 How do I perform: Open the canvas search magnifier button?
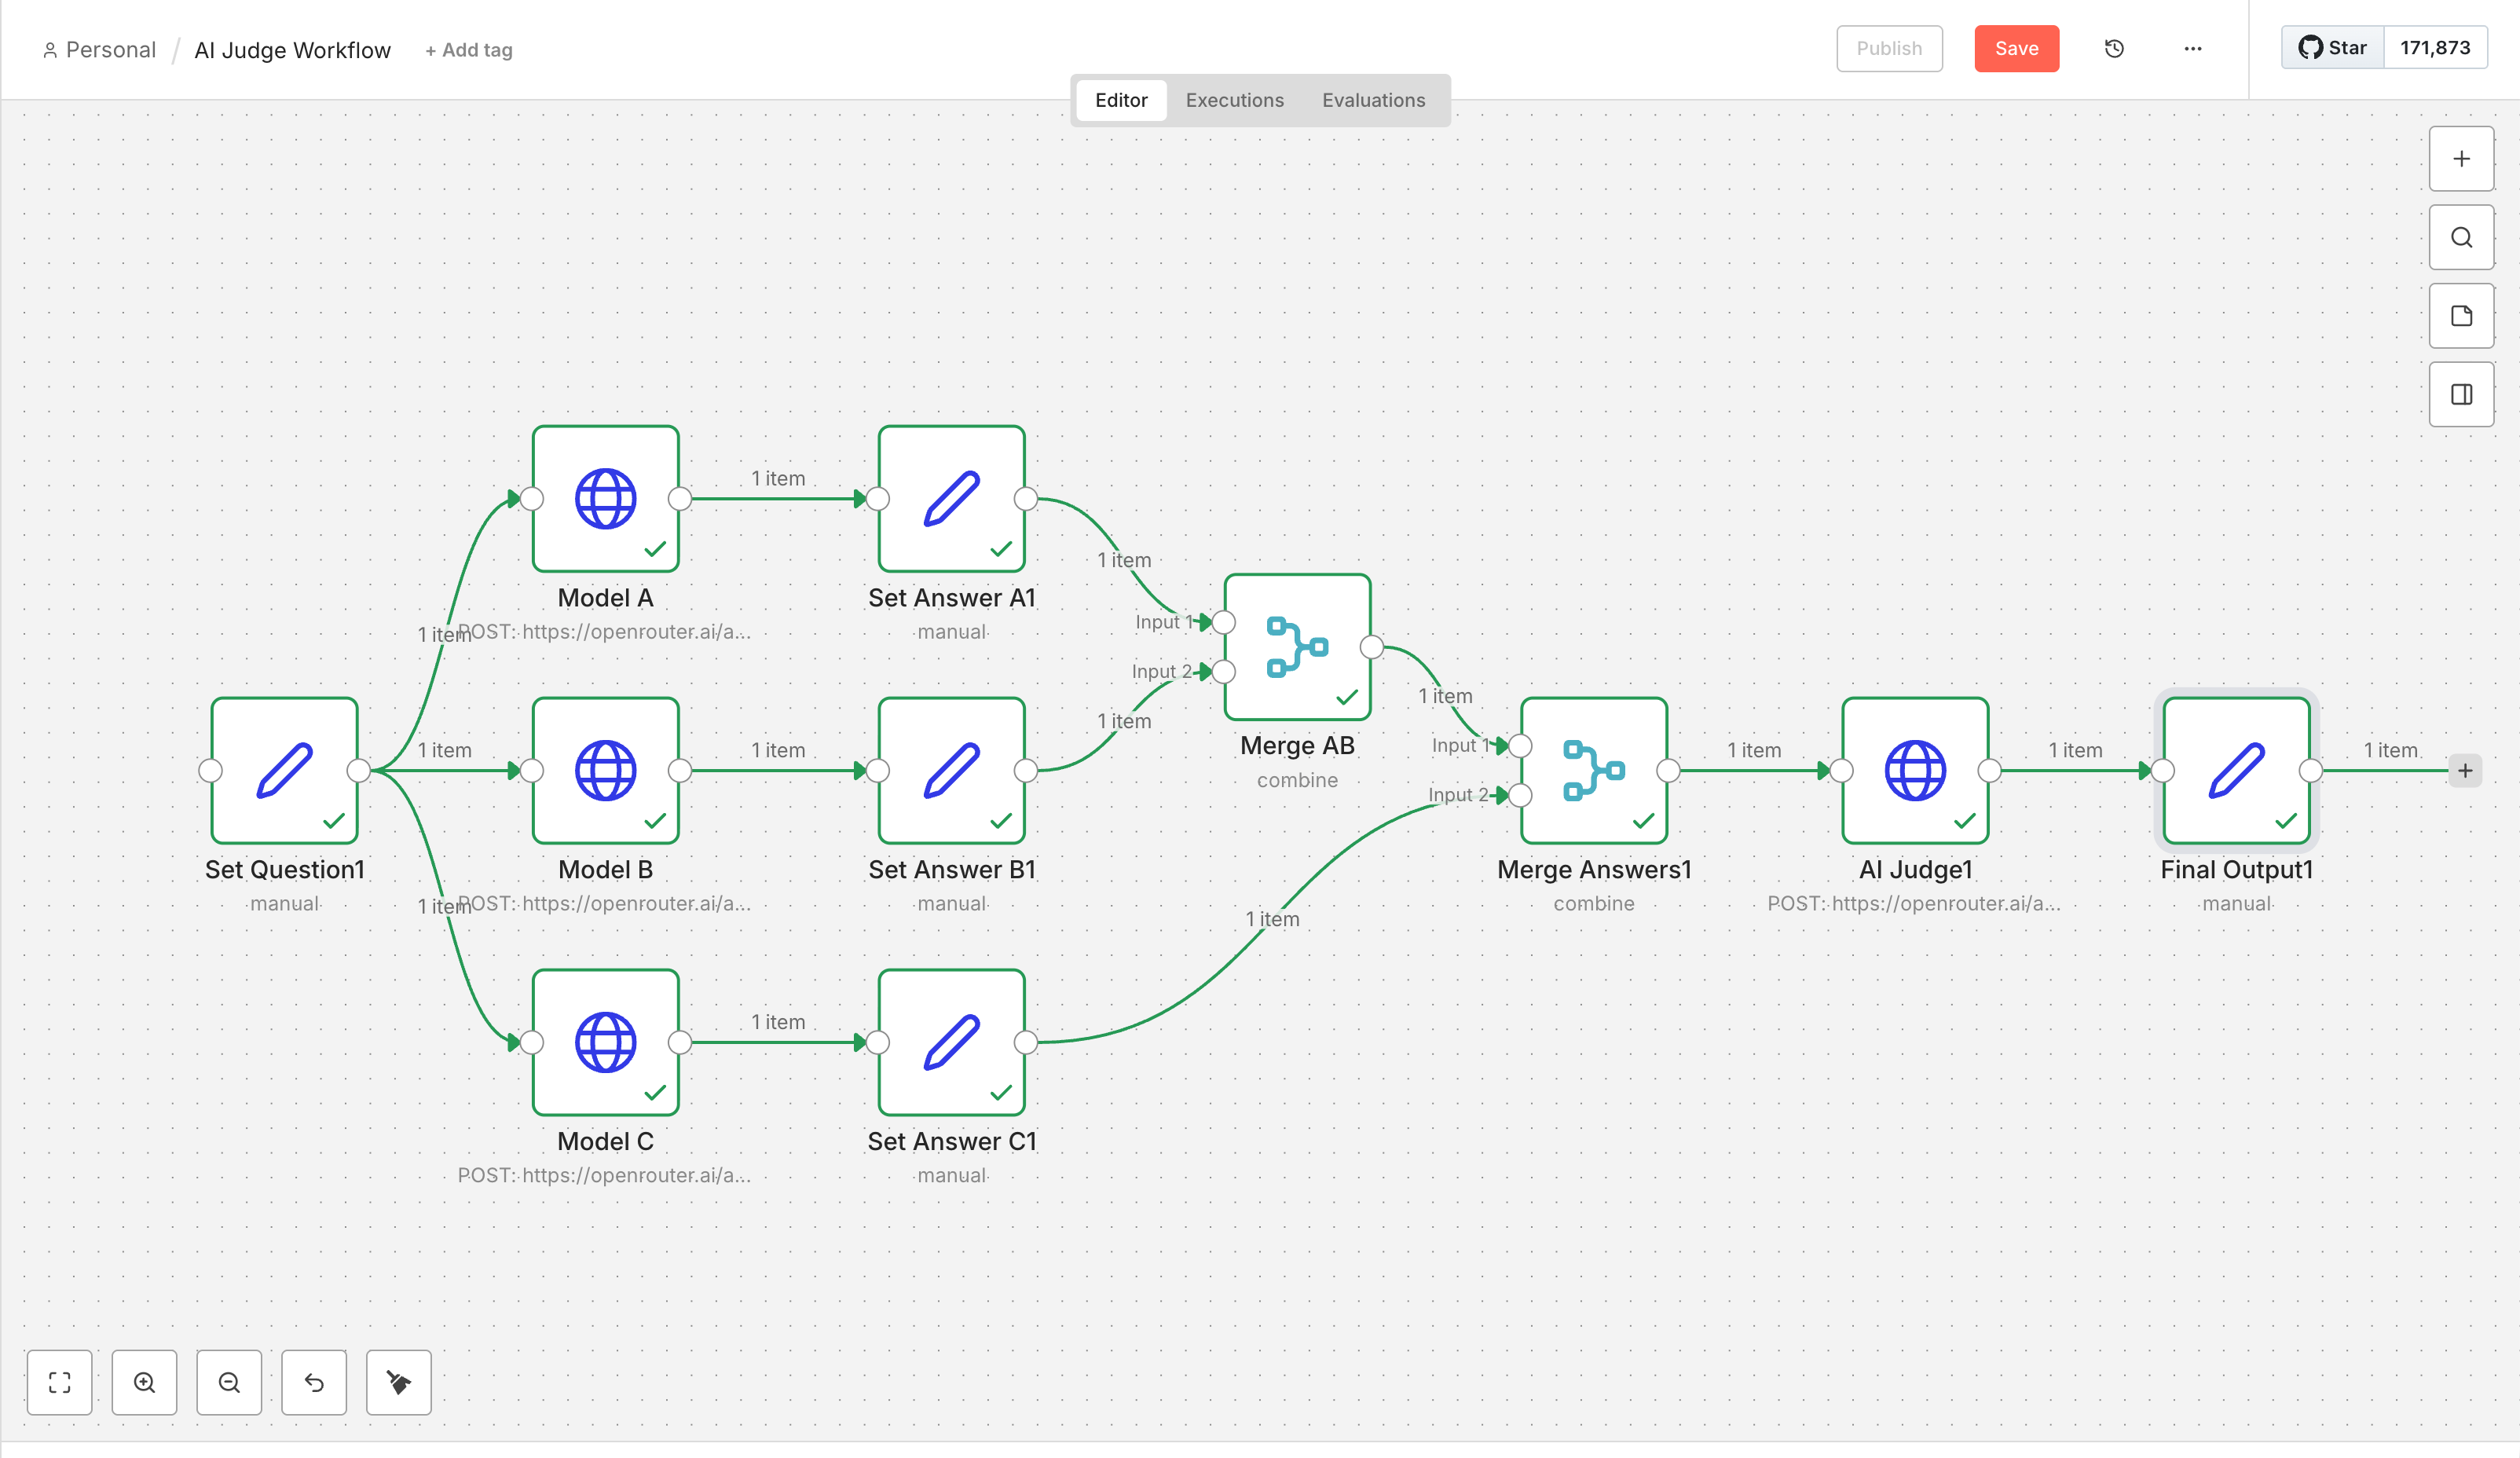point(2461,237)
